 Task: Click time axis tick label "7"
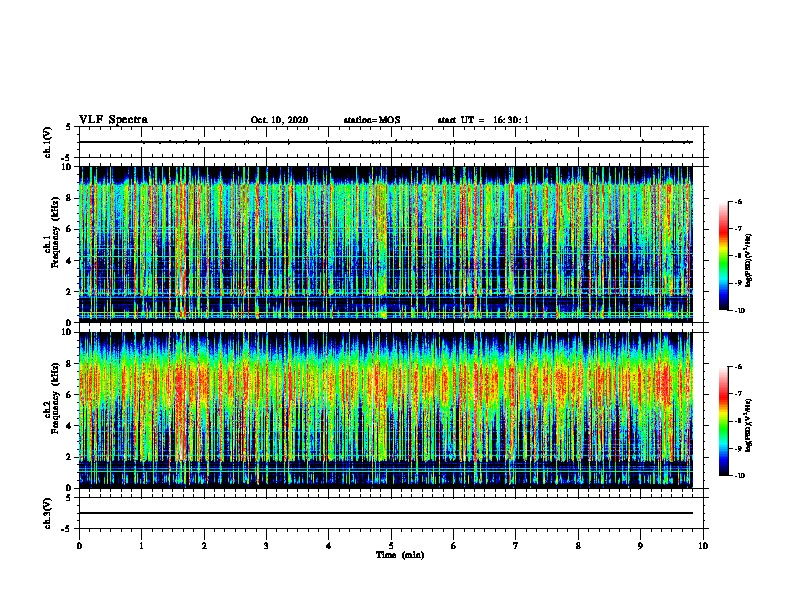pos(516,545)
